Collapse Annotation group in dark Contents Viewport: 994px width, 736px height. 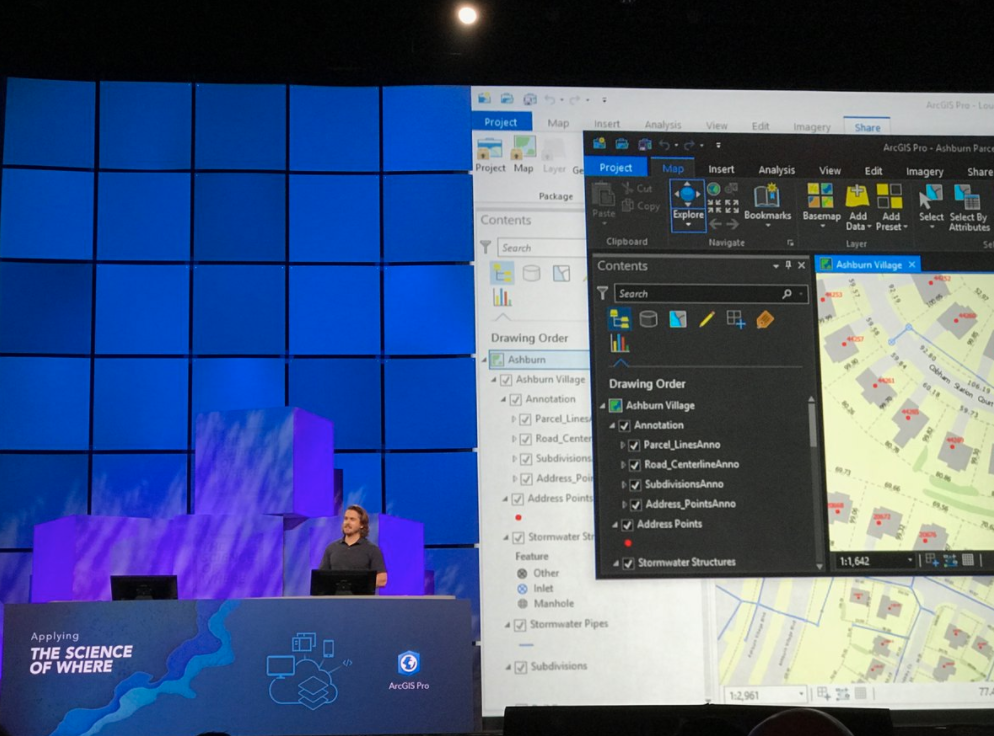(x=612, y=425)
